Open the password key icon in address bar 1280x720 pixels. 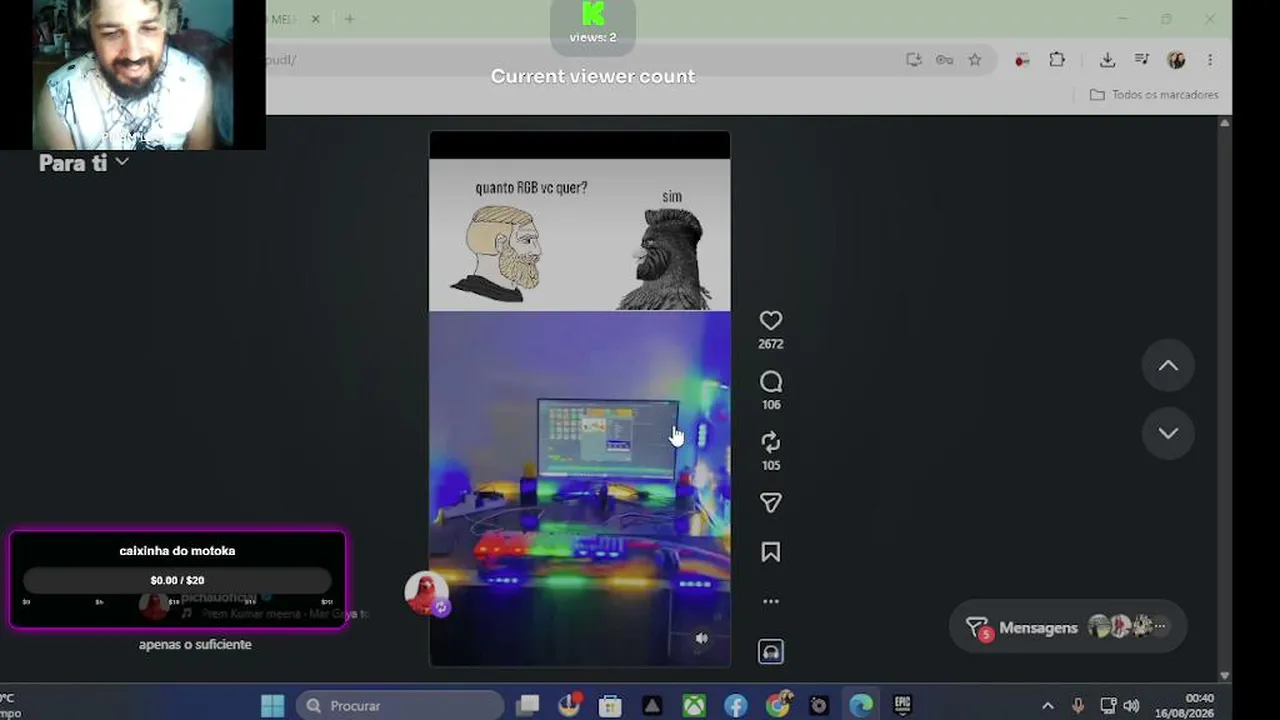pos(944,60)
